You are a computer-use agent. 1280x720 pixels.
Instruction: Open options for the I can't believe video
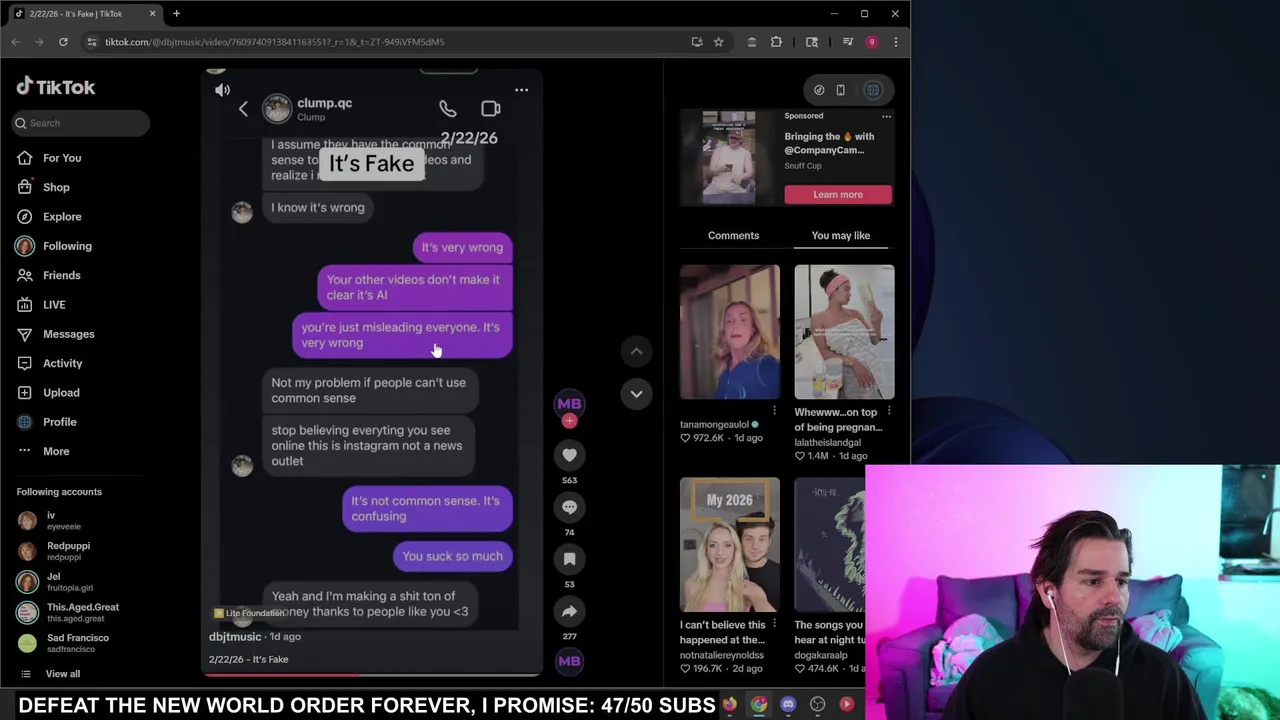[x=774, y=624]
